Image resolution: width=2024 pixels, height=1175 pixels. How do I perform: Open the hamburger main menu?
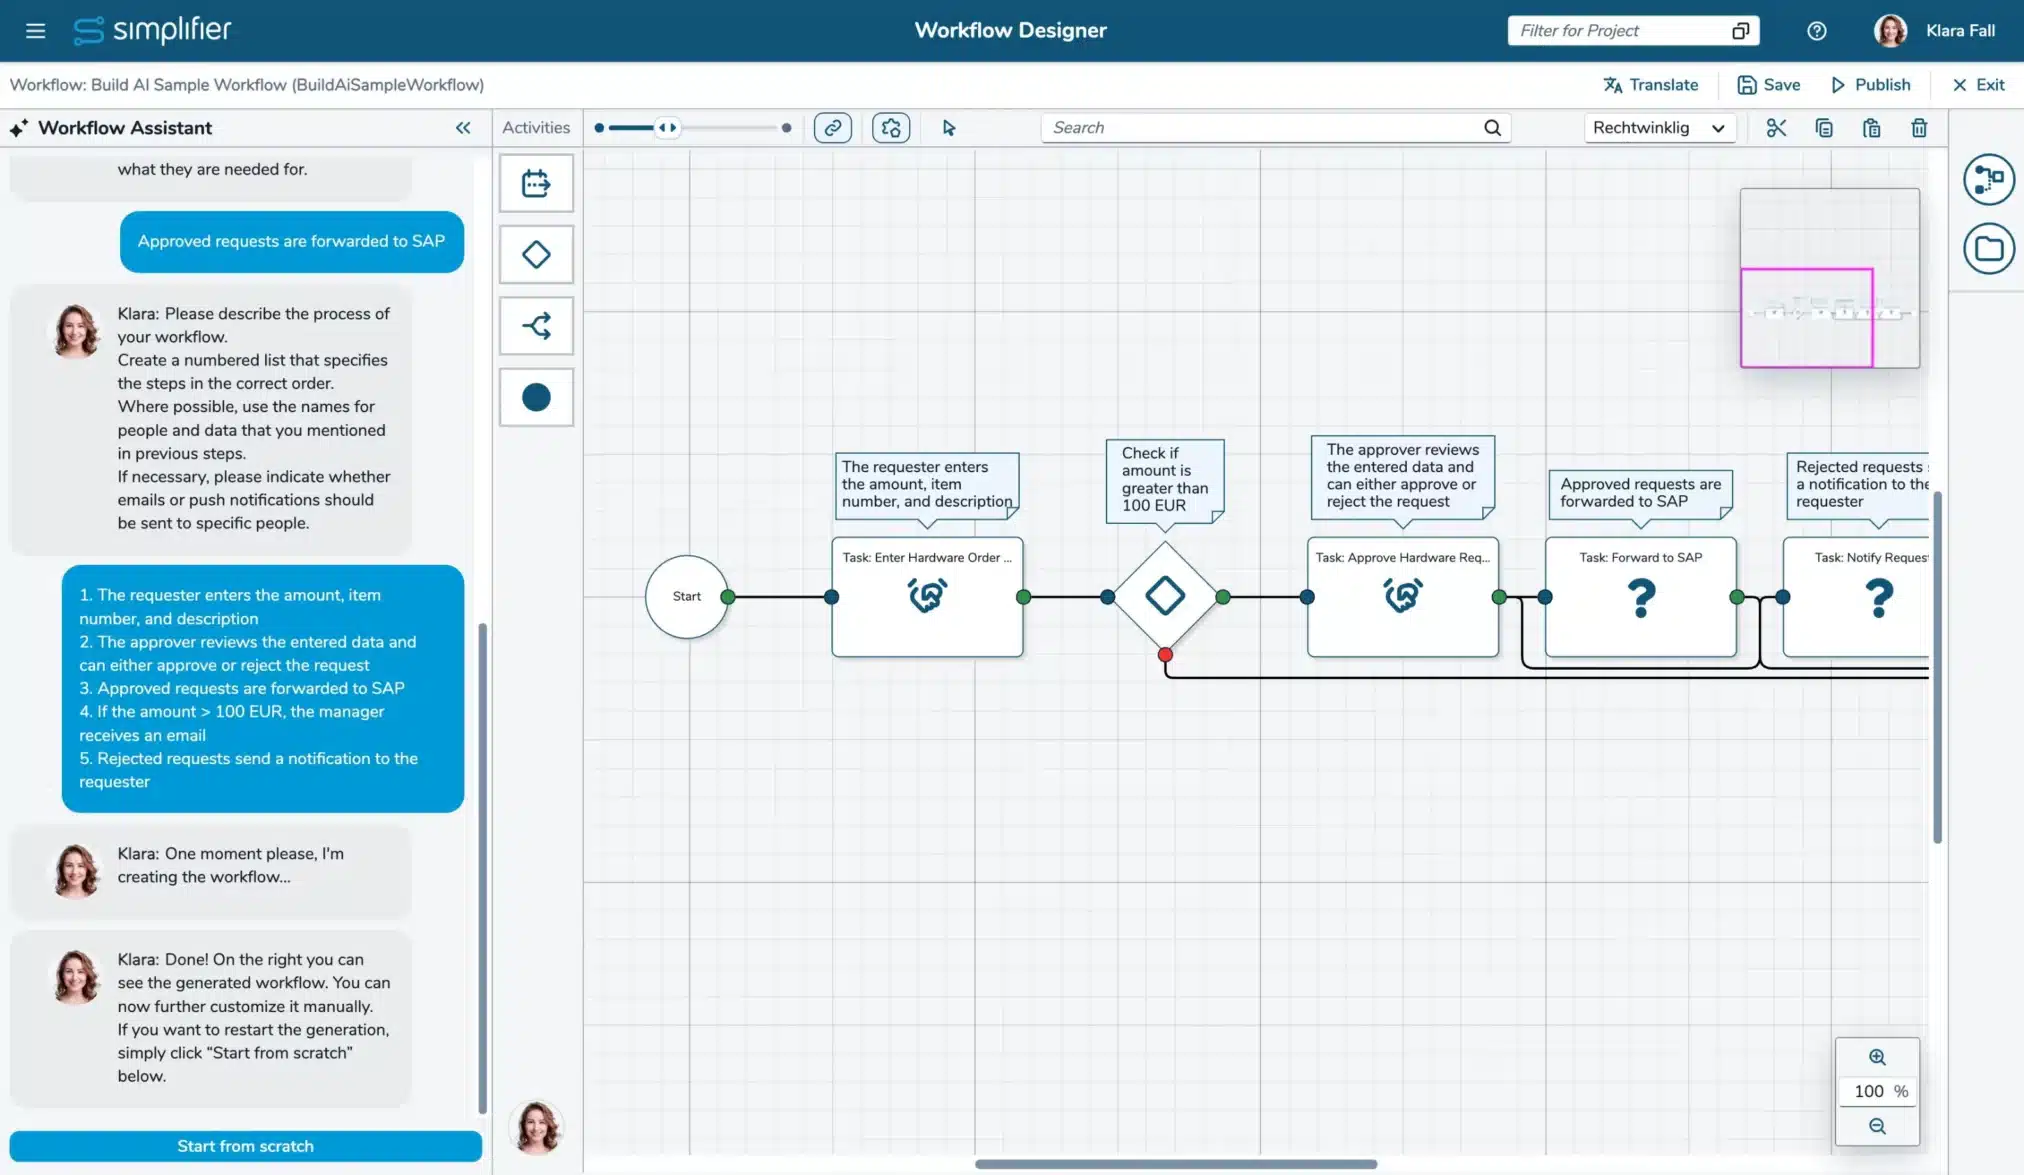pyautogui.click(x=36, y=31)
